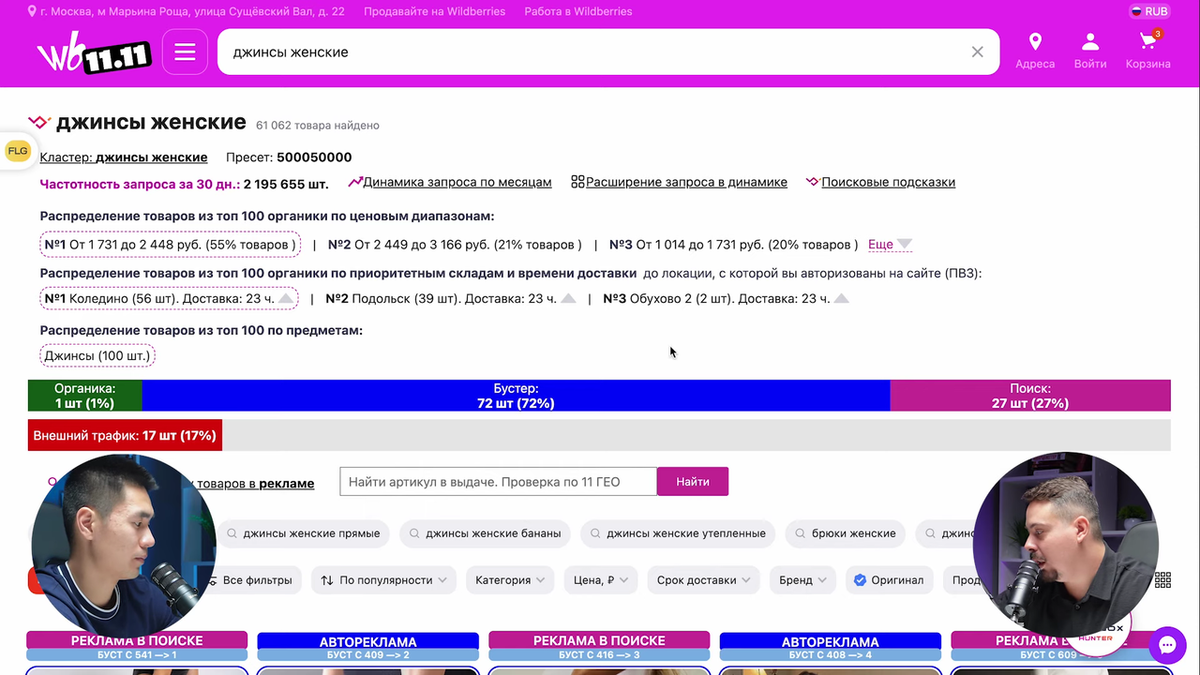Image resolution: width=1200 pixels, height=675 pixels.
Task: Expand the Еще price ranges list
Action: pyautogui.click(x=890, y=244)
